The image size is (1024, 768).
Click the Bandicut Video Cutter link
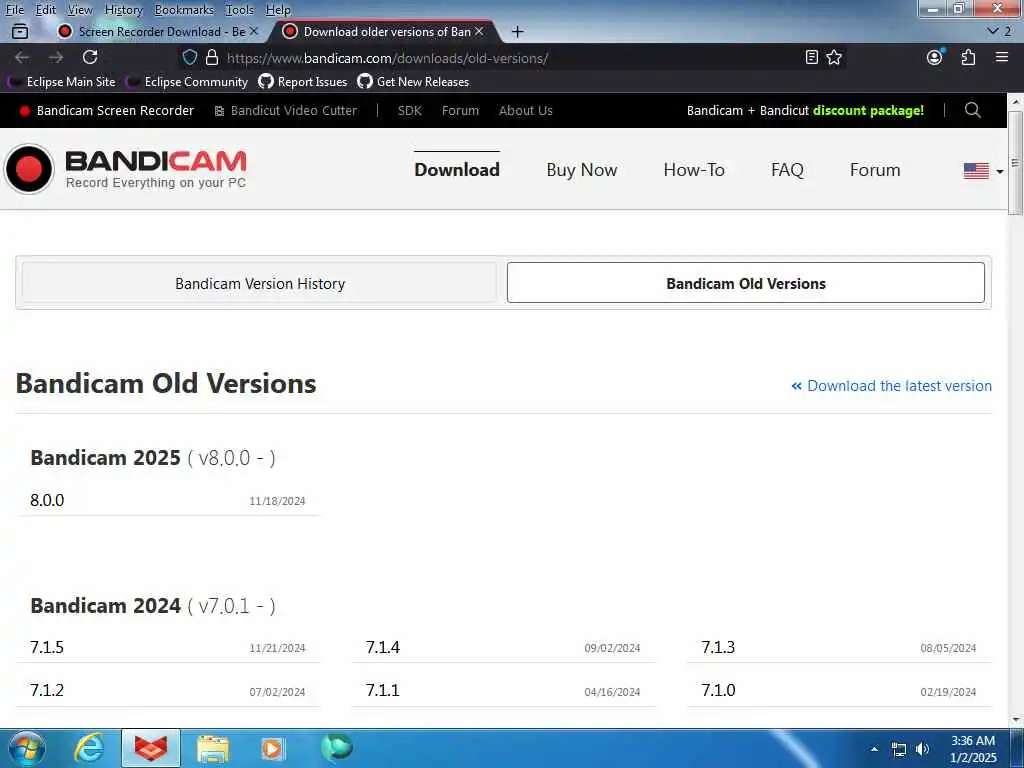pyautogui.click(x=286, y=110)
